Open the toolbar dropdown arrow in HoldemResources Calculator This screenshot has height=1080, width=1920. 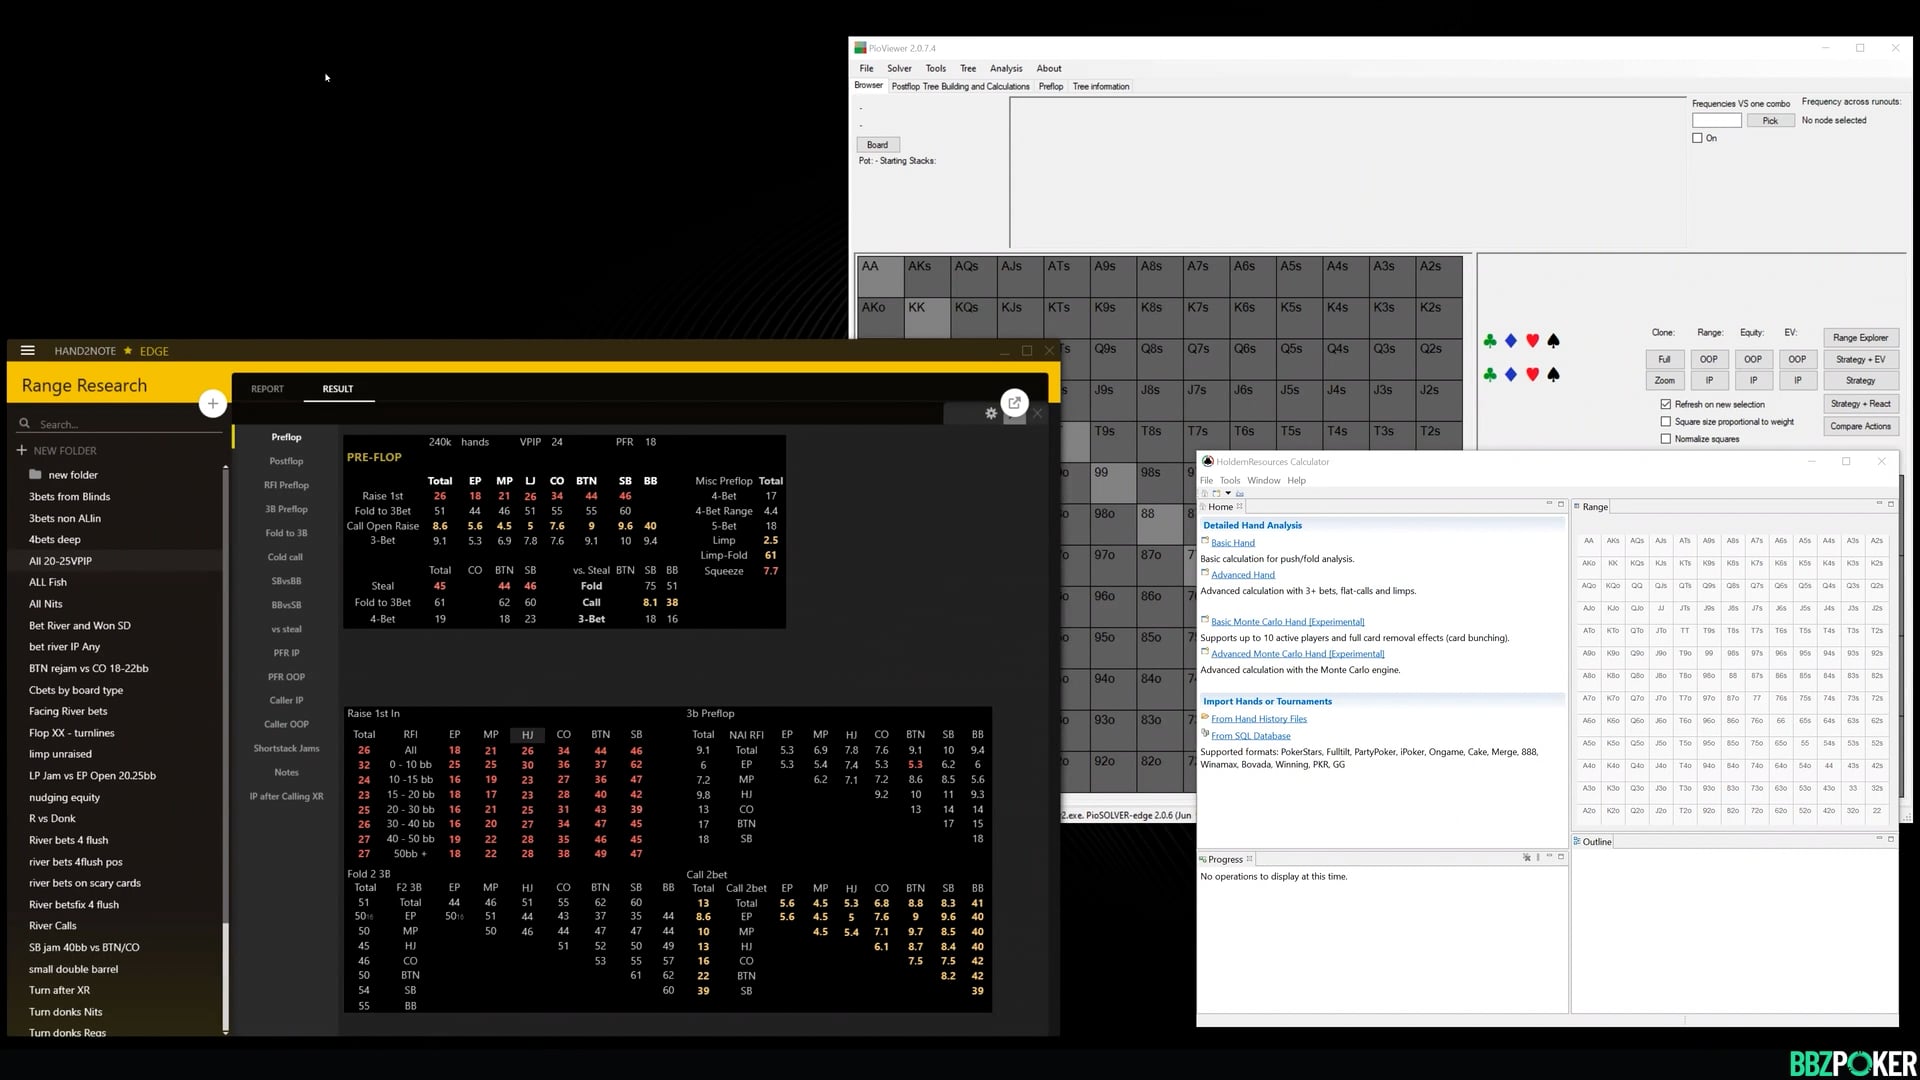[1228, 493]
